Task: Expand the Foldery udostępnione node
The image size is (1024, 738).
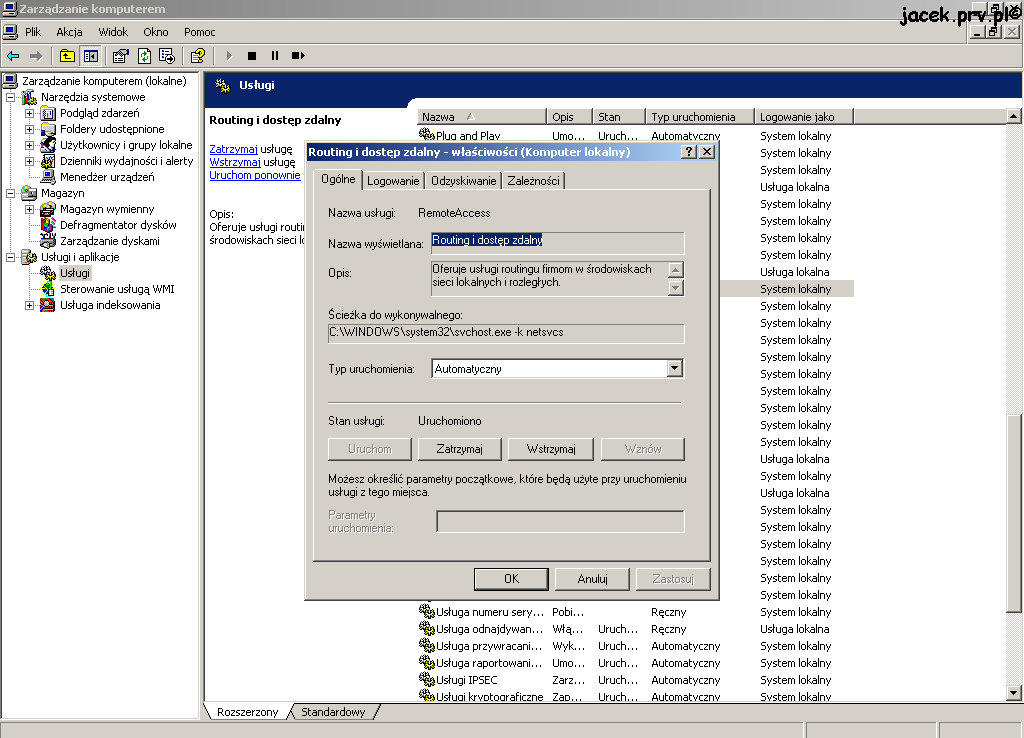Action: (x=29, y=129)
